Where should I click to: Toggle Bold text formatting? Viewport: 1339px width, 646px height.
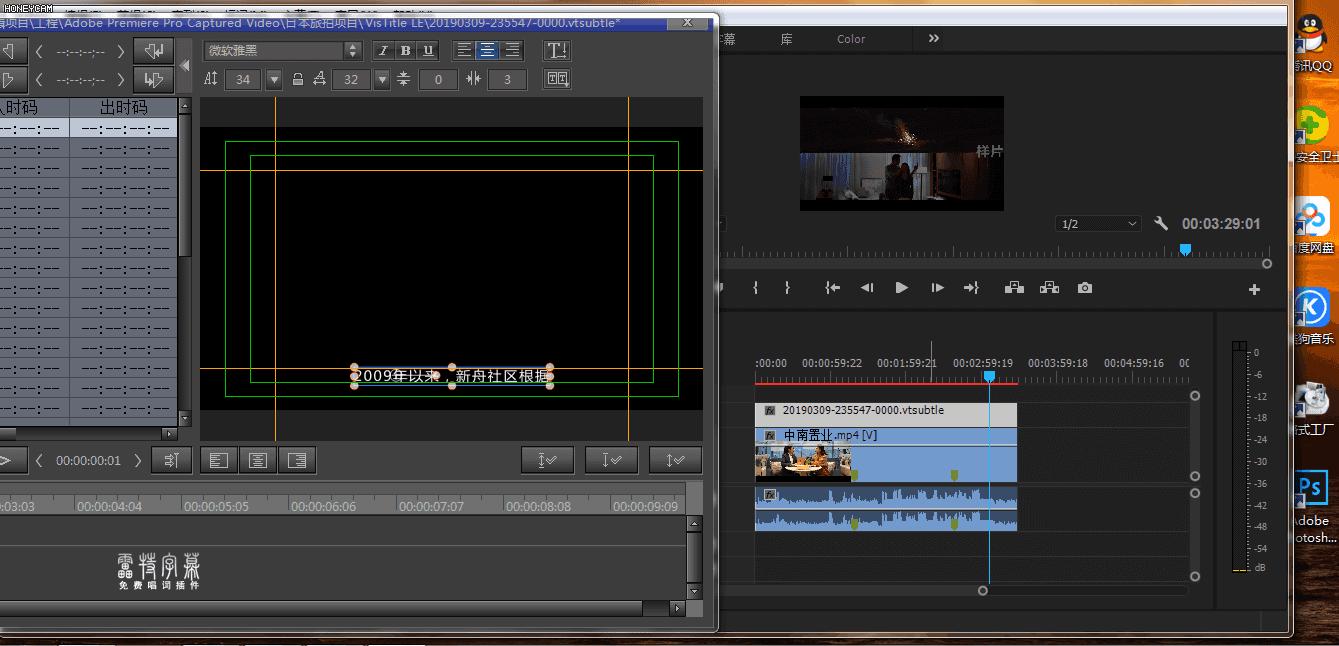[x=405, y=51]
